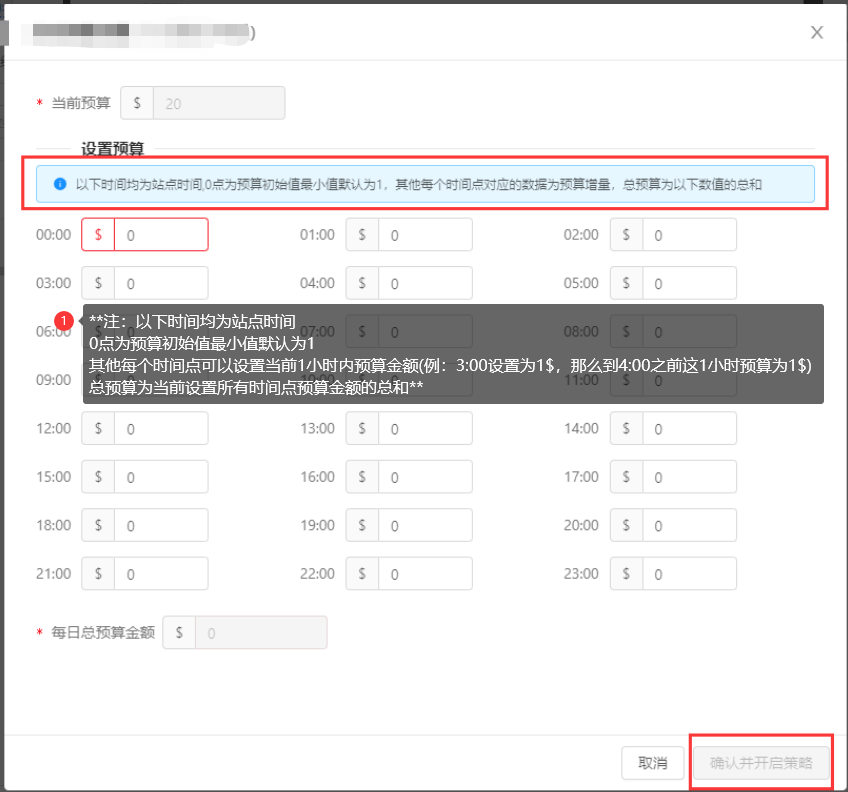Edit the 18:00 budget input
This screenshot has height=792, width=848.
(161, 525)
